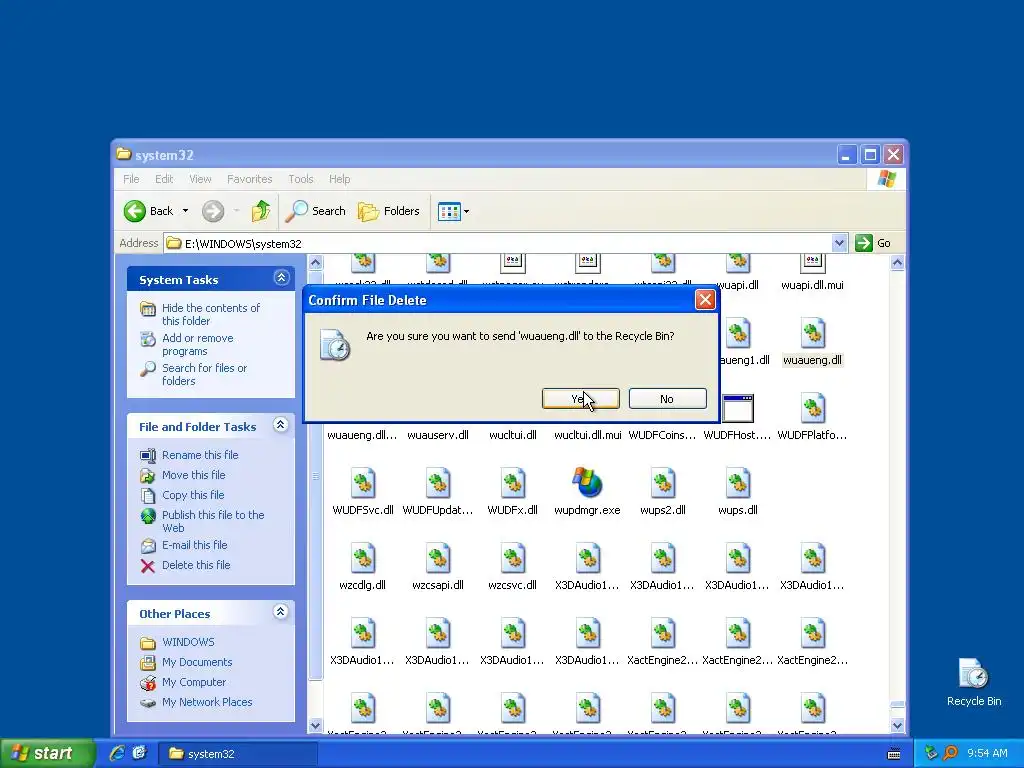Select the wuapi.dll.mui file icon
This screenshot has height=768, width=1024.
click(x=813, y=263)
